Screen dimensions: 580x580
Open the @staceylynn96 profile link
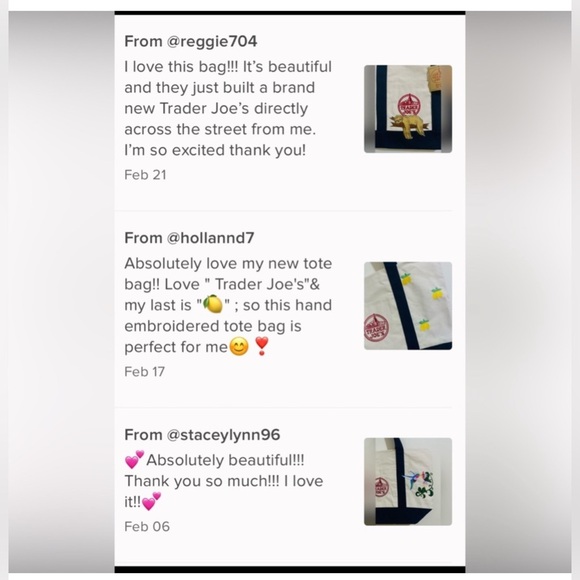(x=223, y=435)
